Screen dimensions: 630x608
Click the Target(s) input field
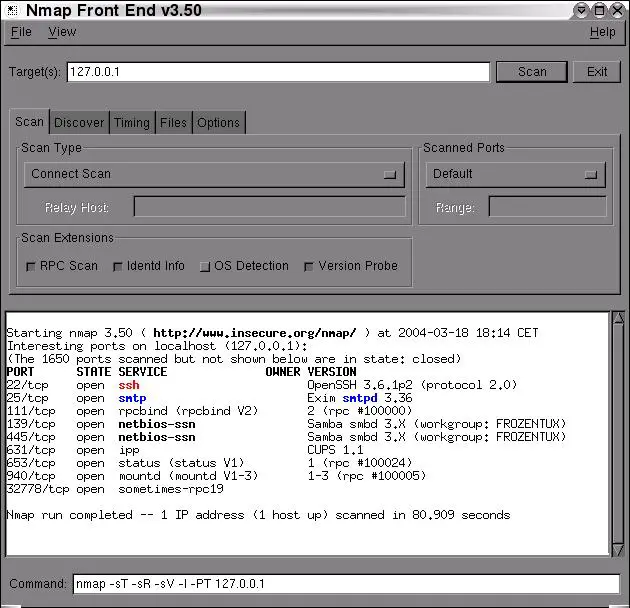[x=279, y=72]
